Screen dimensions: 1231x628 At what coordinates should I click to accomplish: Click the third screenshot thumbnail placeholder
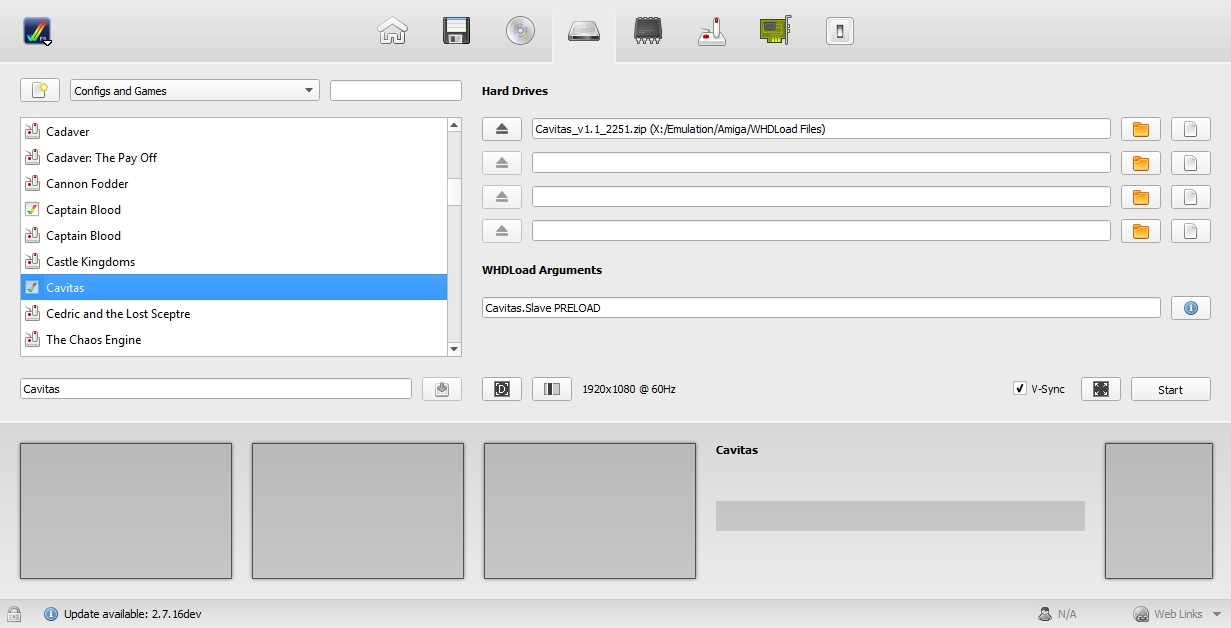(x=590, y=511)
